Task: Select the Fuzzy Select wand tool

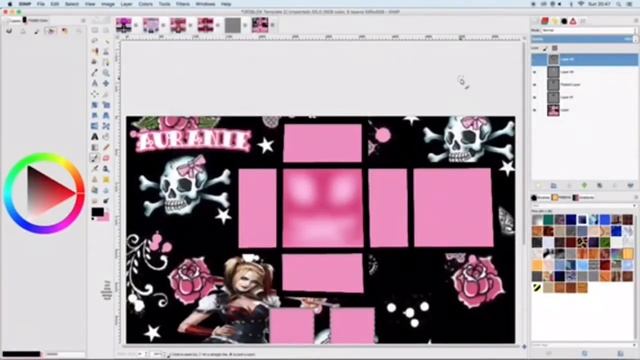Action: pyautogui.click(x=106, y=41)
